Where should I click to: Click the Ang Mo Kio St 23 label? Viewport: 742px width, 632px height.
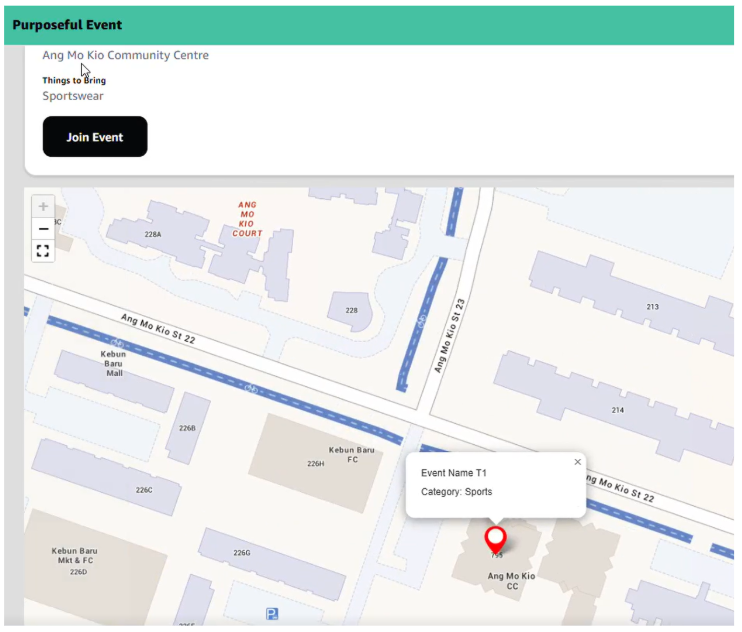[x=451, y=335]
